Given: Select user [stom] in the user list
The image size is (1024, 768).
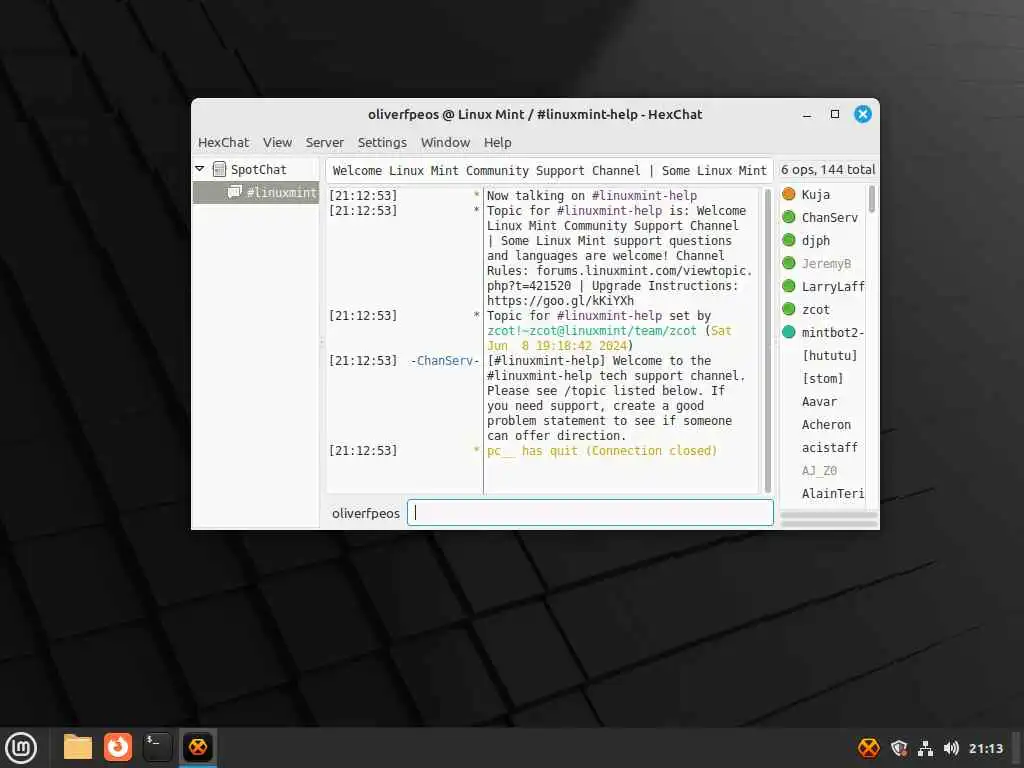Looking at the screenshot, I should pos(822,378).
